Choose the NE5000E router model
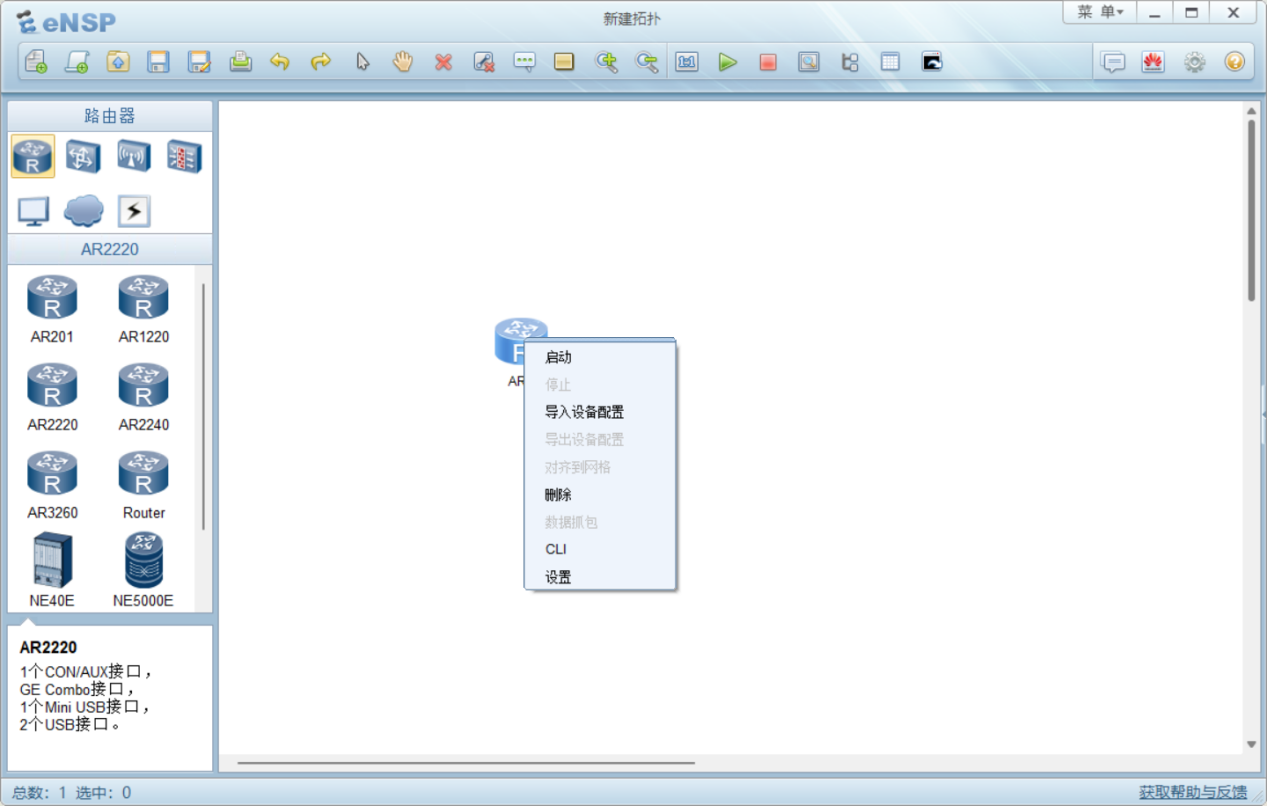Viewport: 1267px width, 806px height. pyautogui.click(x=143, y=570)
